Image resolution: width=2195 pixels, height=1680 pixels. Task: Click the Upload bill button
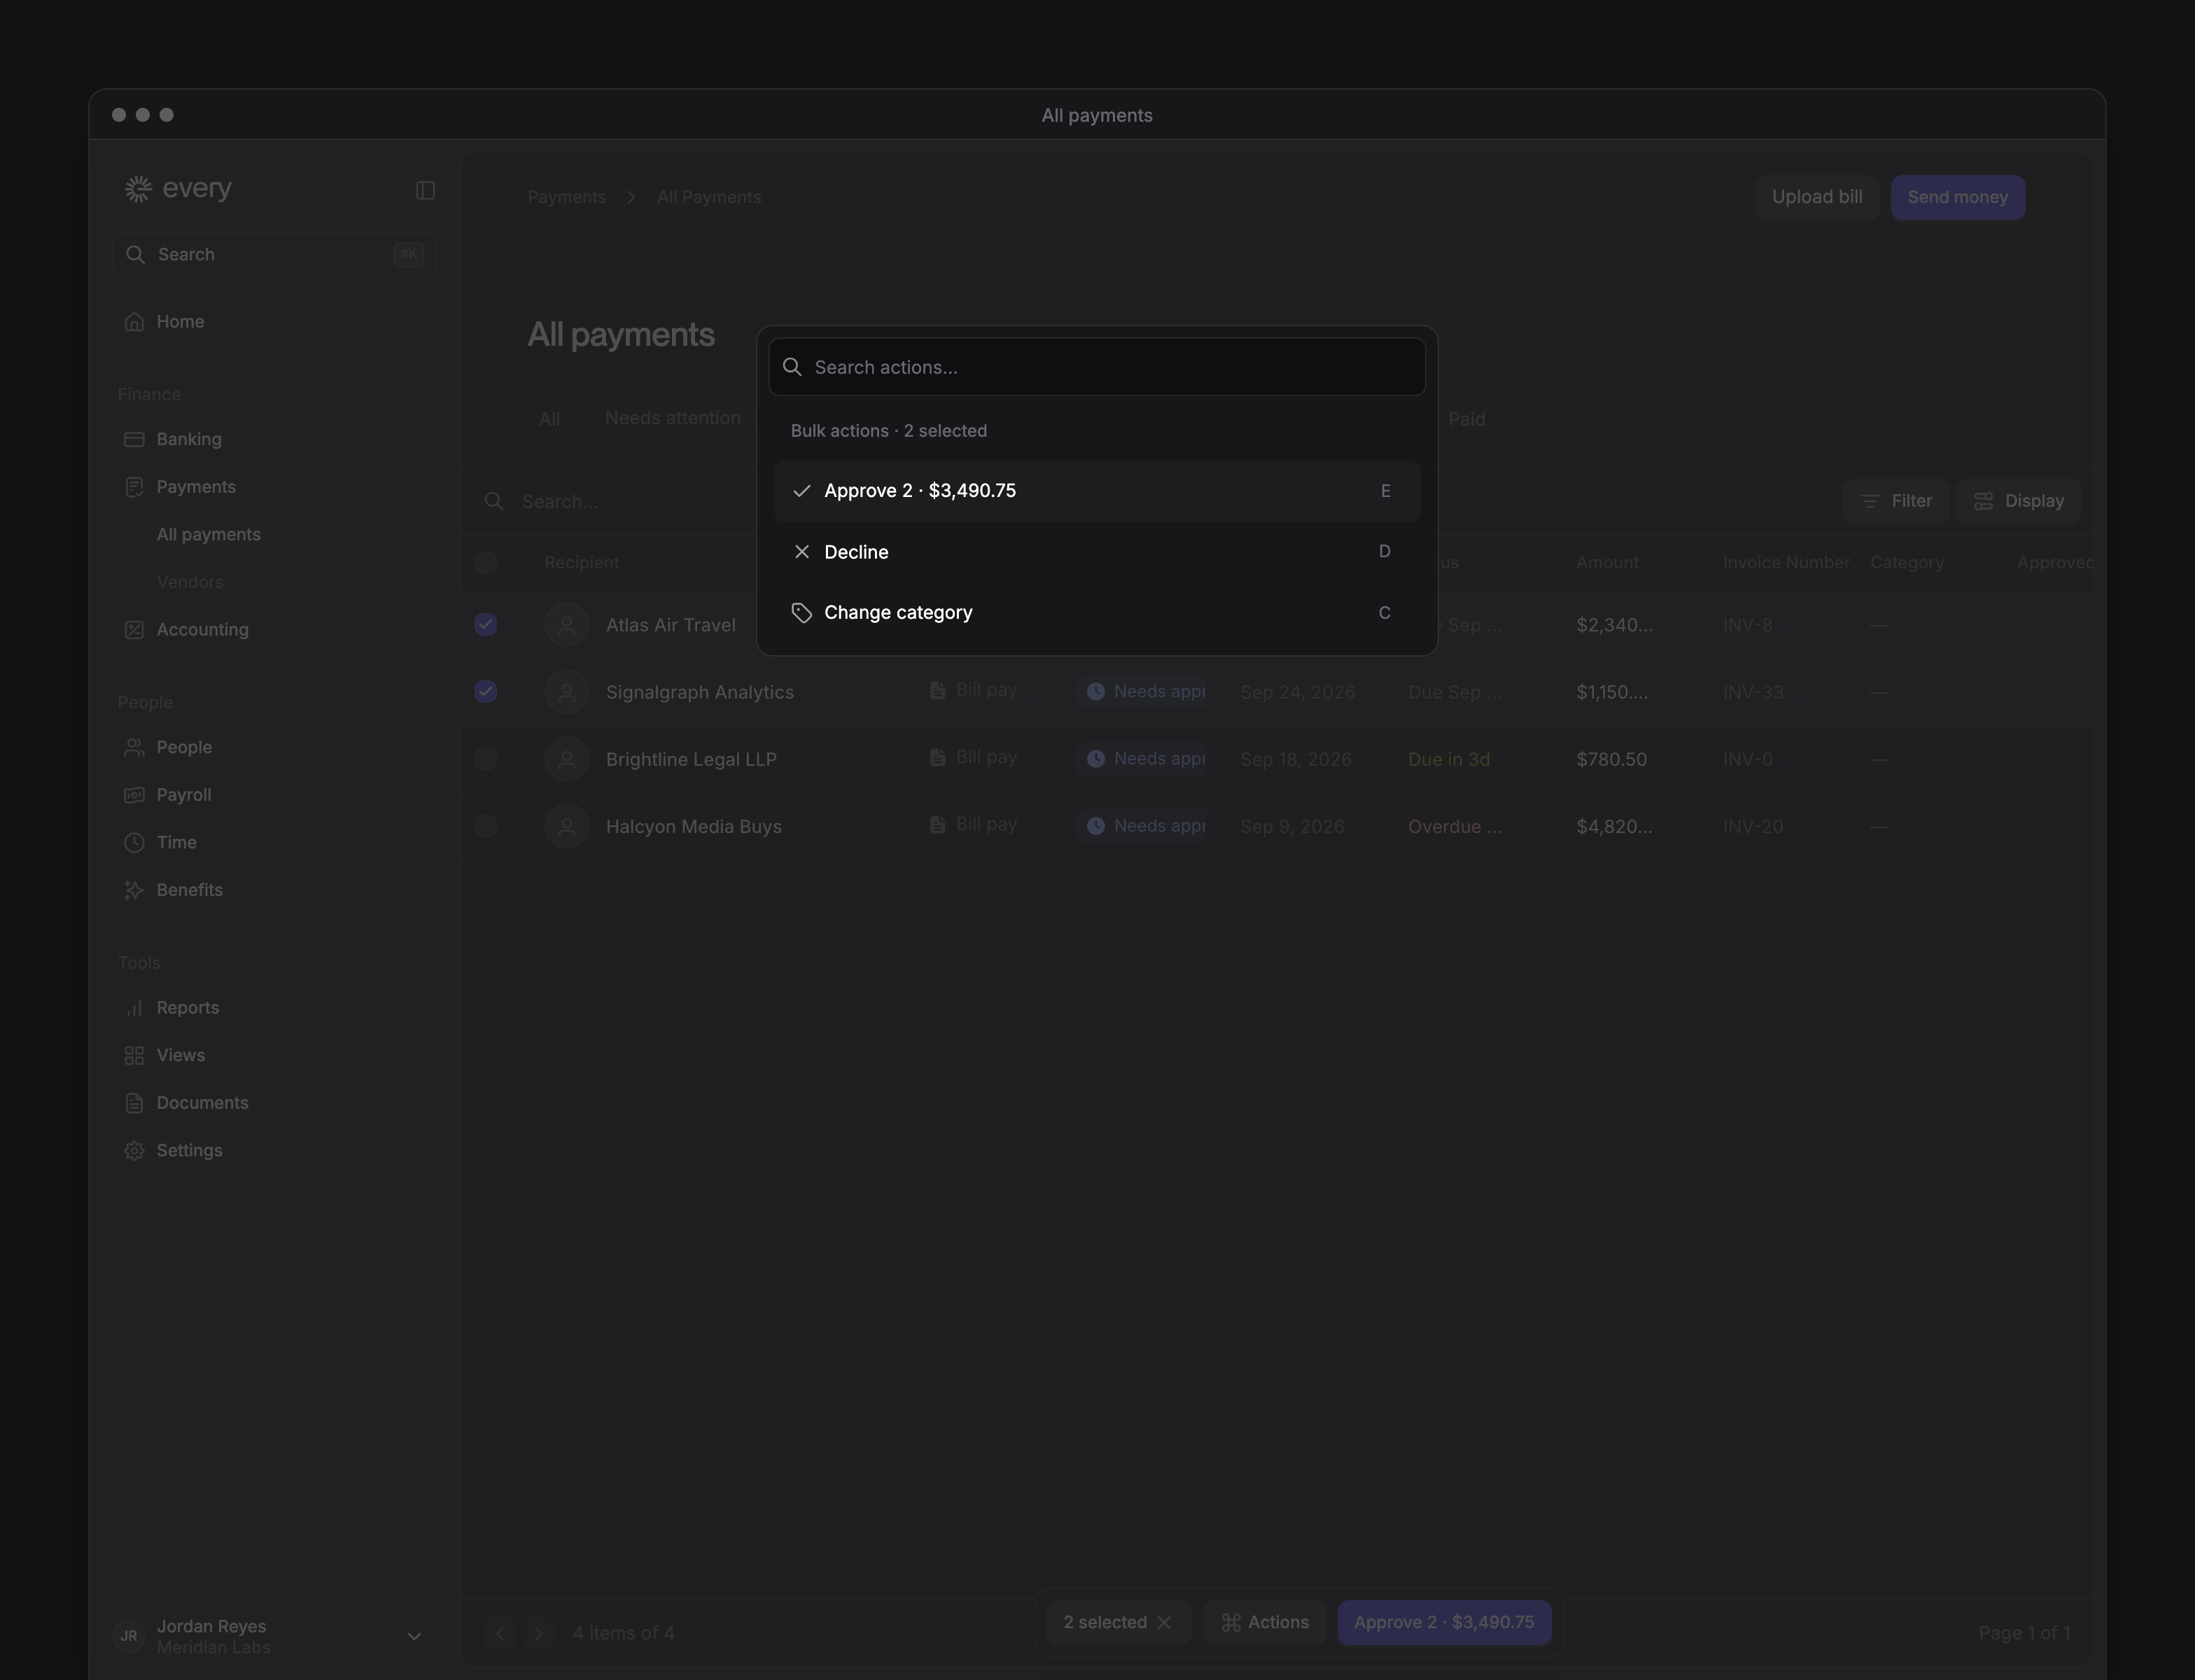click(1817, 197)
